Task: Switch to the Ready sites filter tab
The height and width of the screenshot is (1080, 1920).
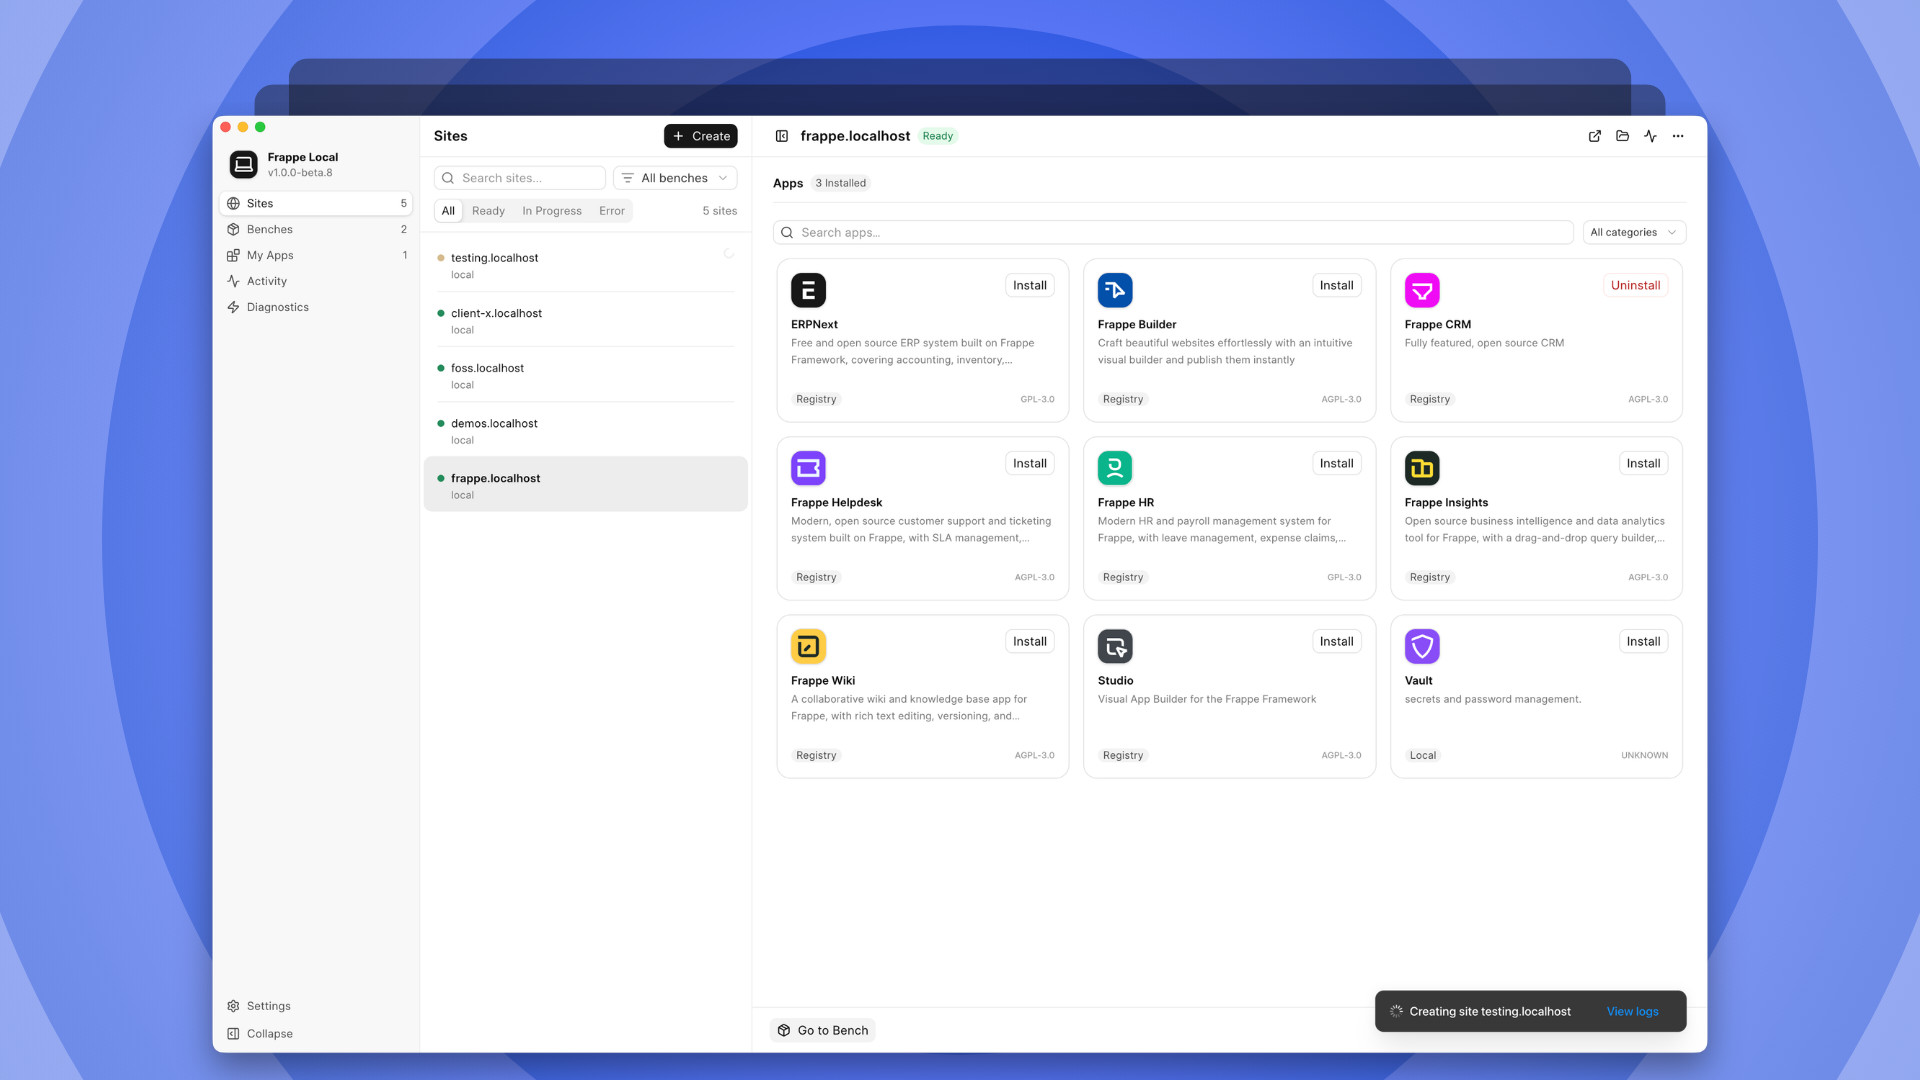Action: pyautogui.click(x=488, y=211)
